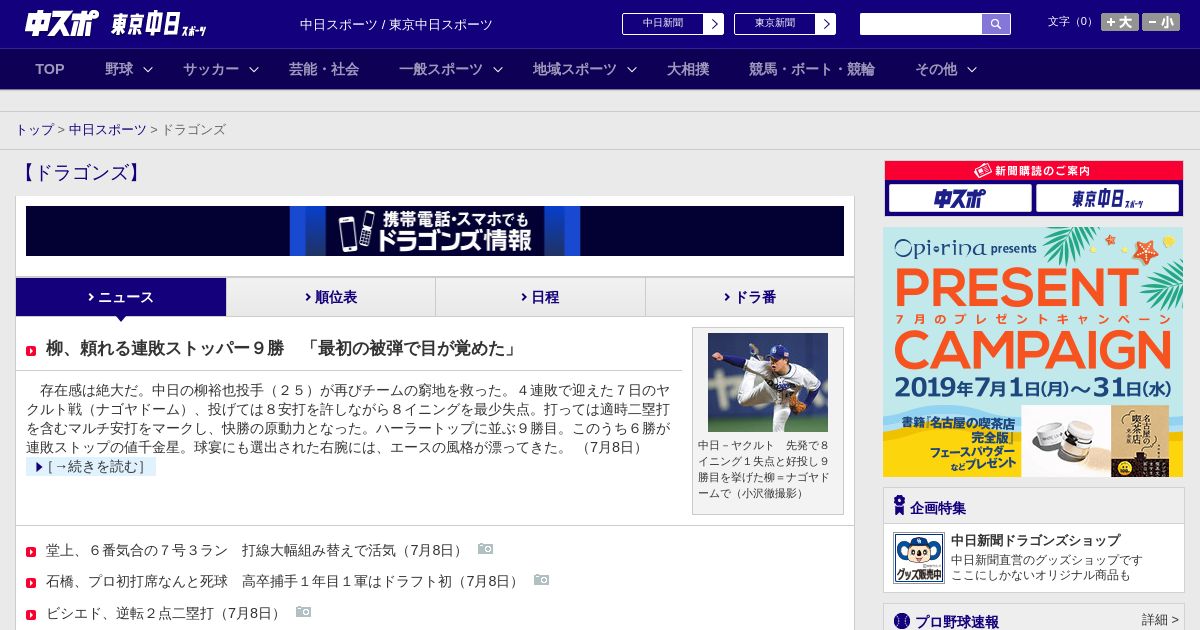Screen dimensions: 1200x630
Task: Click the 東京中日スポーツ logo in header
Action: (159, 24)
